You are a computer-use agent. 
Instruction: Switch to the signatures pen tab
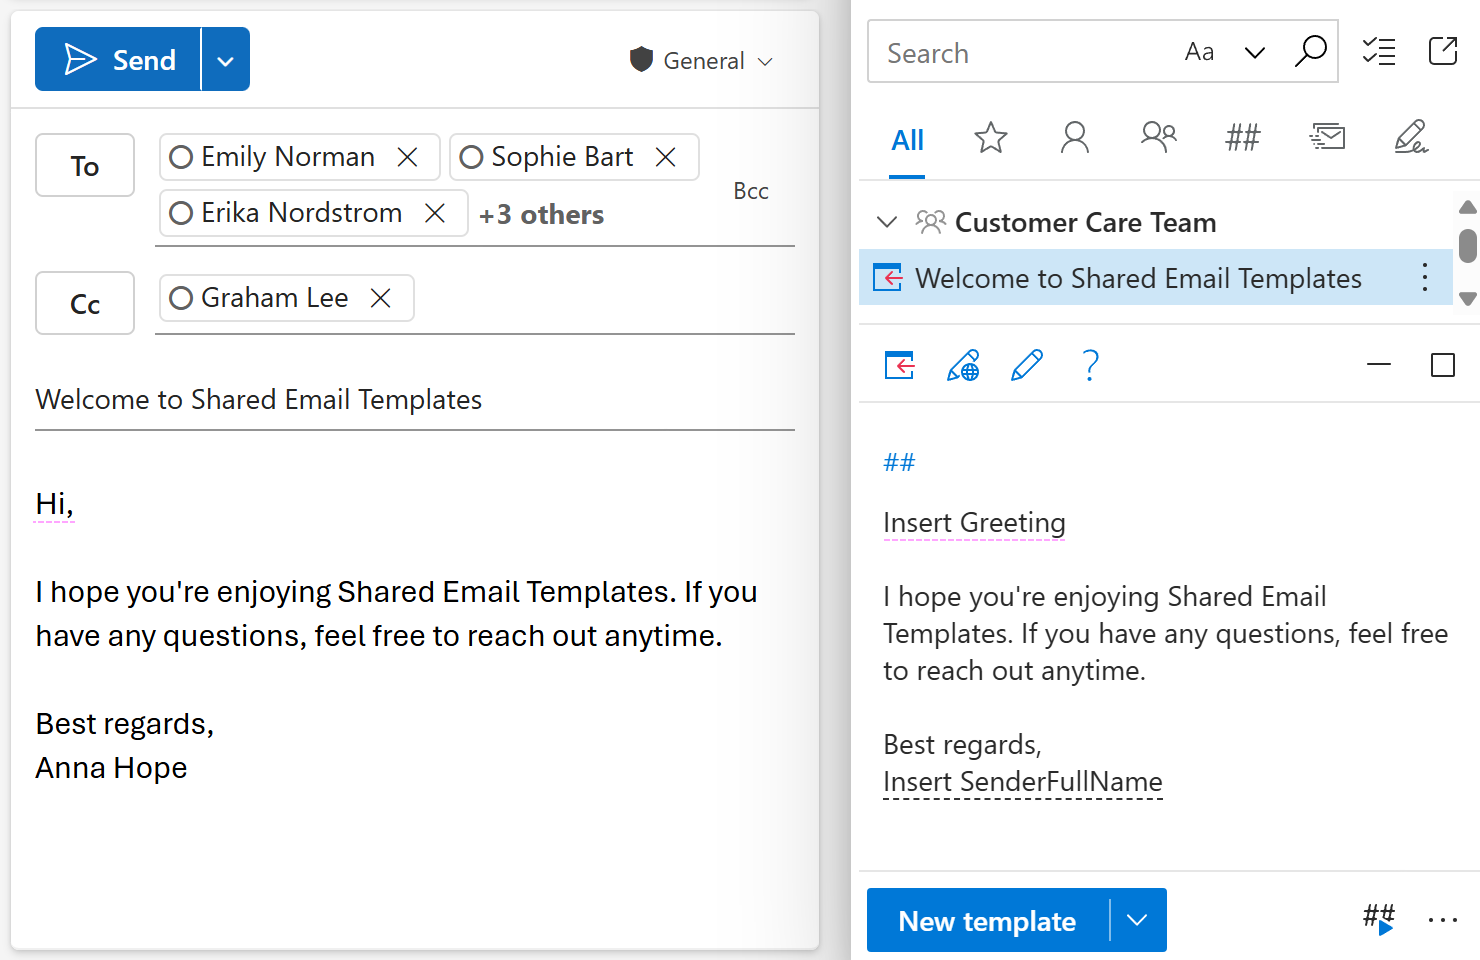[1411, 137]
